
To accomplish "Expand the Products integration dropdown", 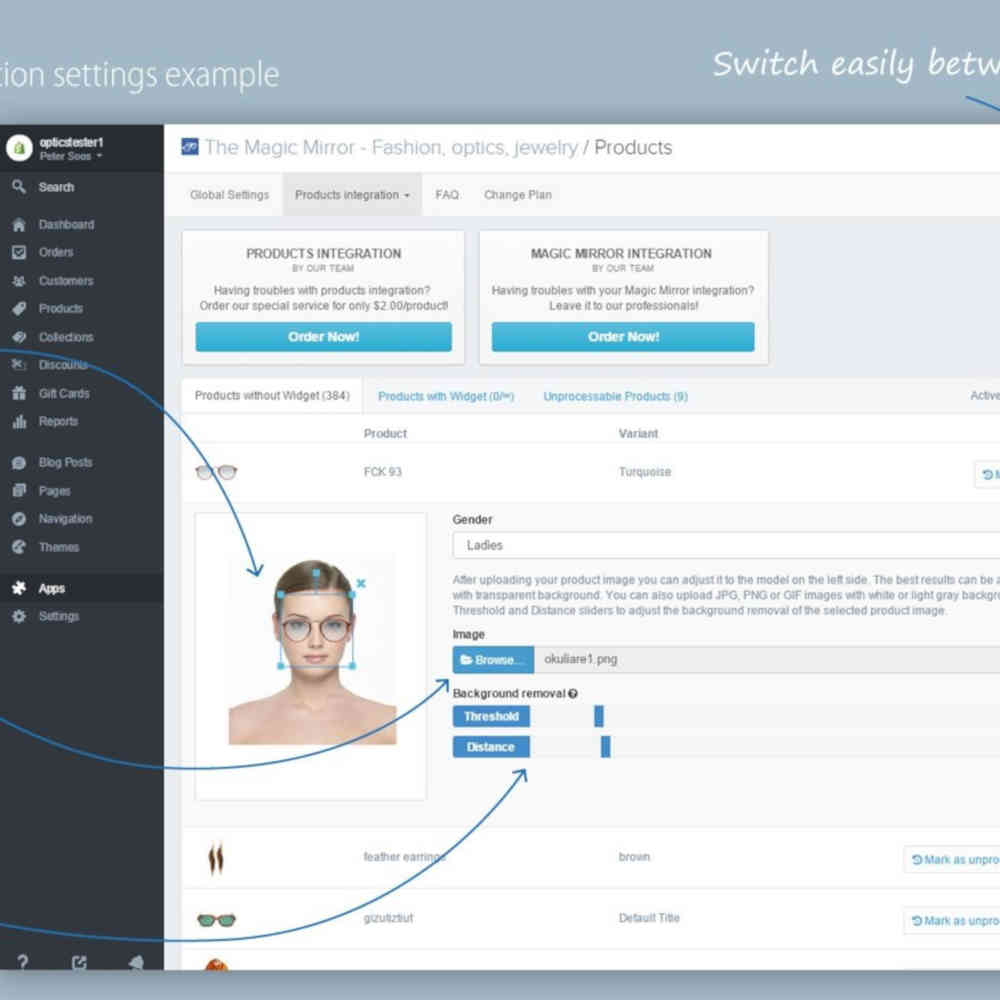I will [x=352, y=195].
